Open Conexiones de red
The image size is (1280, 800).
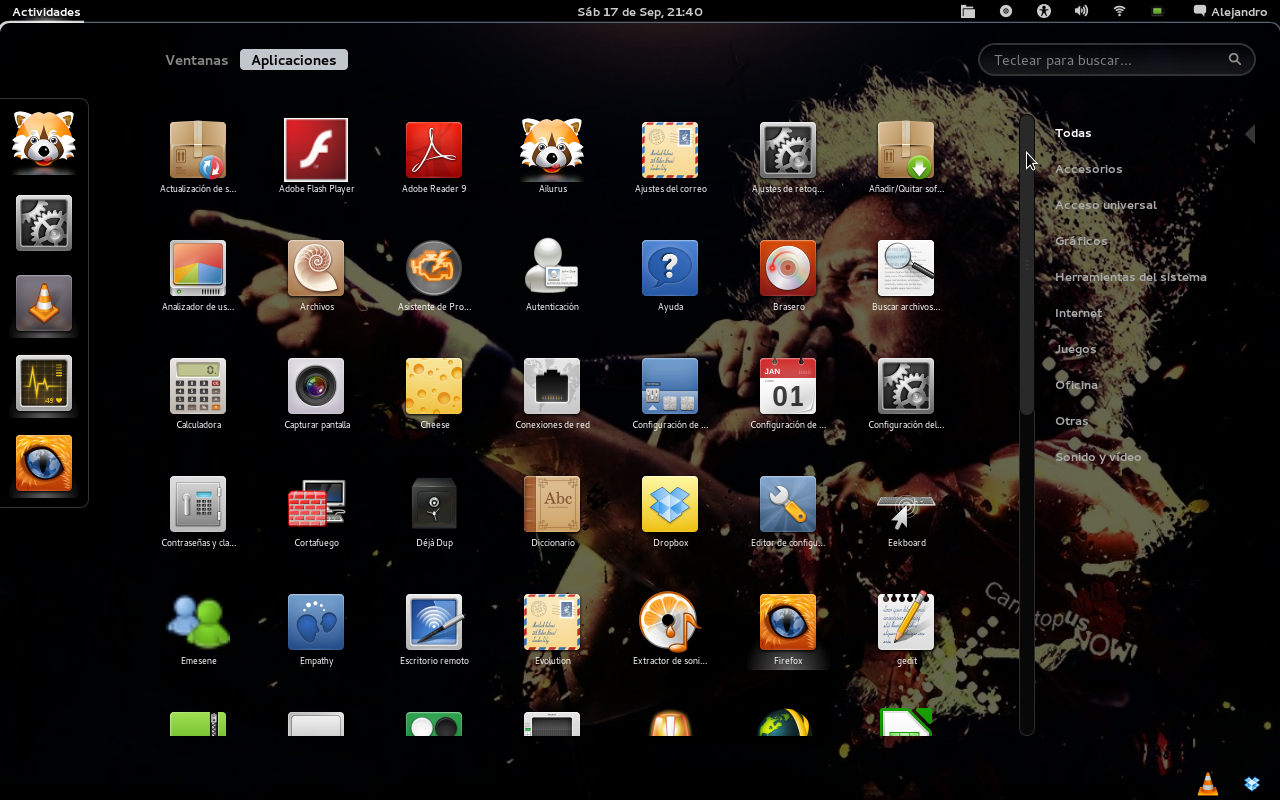click(x=552, y=386)
